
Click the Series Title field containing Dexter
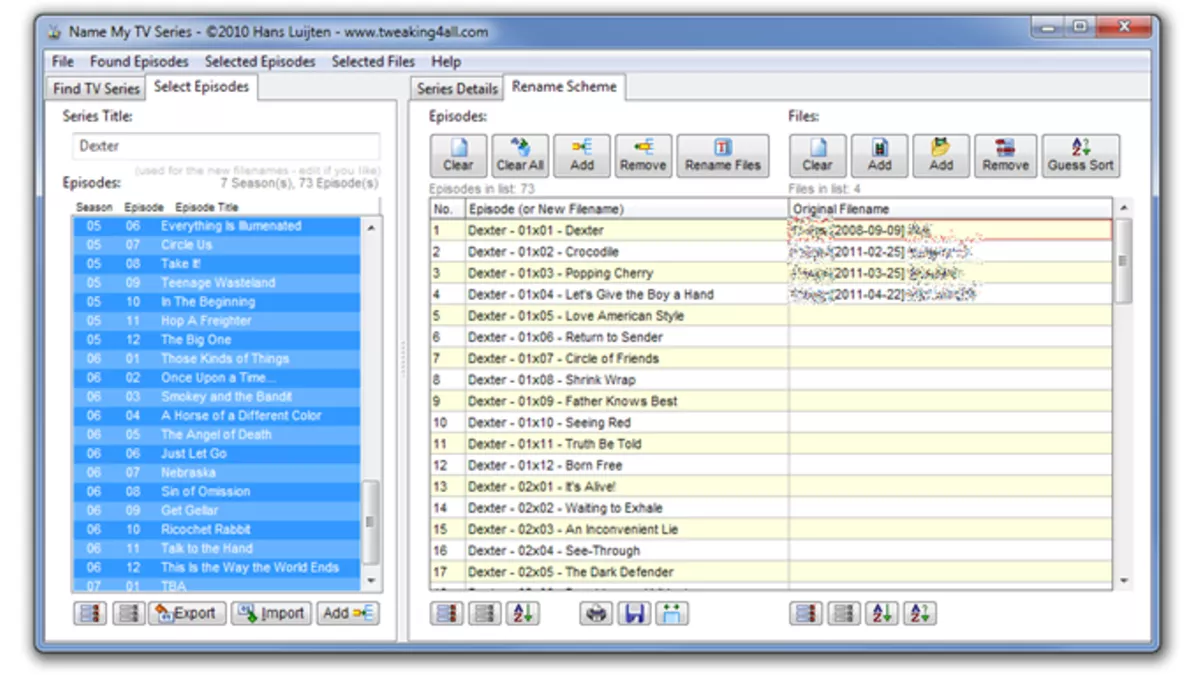(x=225, y=146)
